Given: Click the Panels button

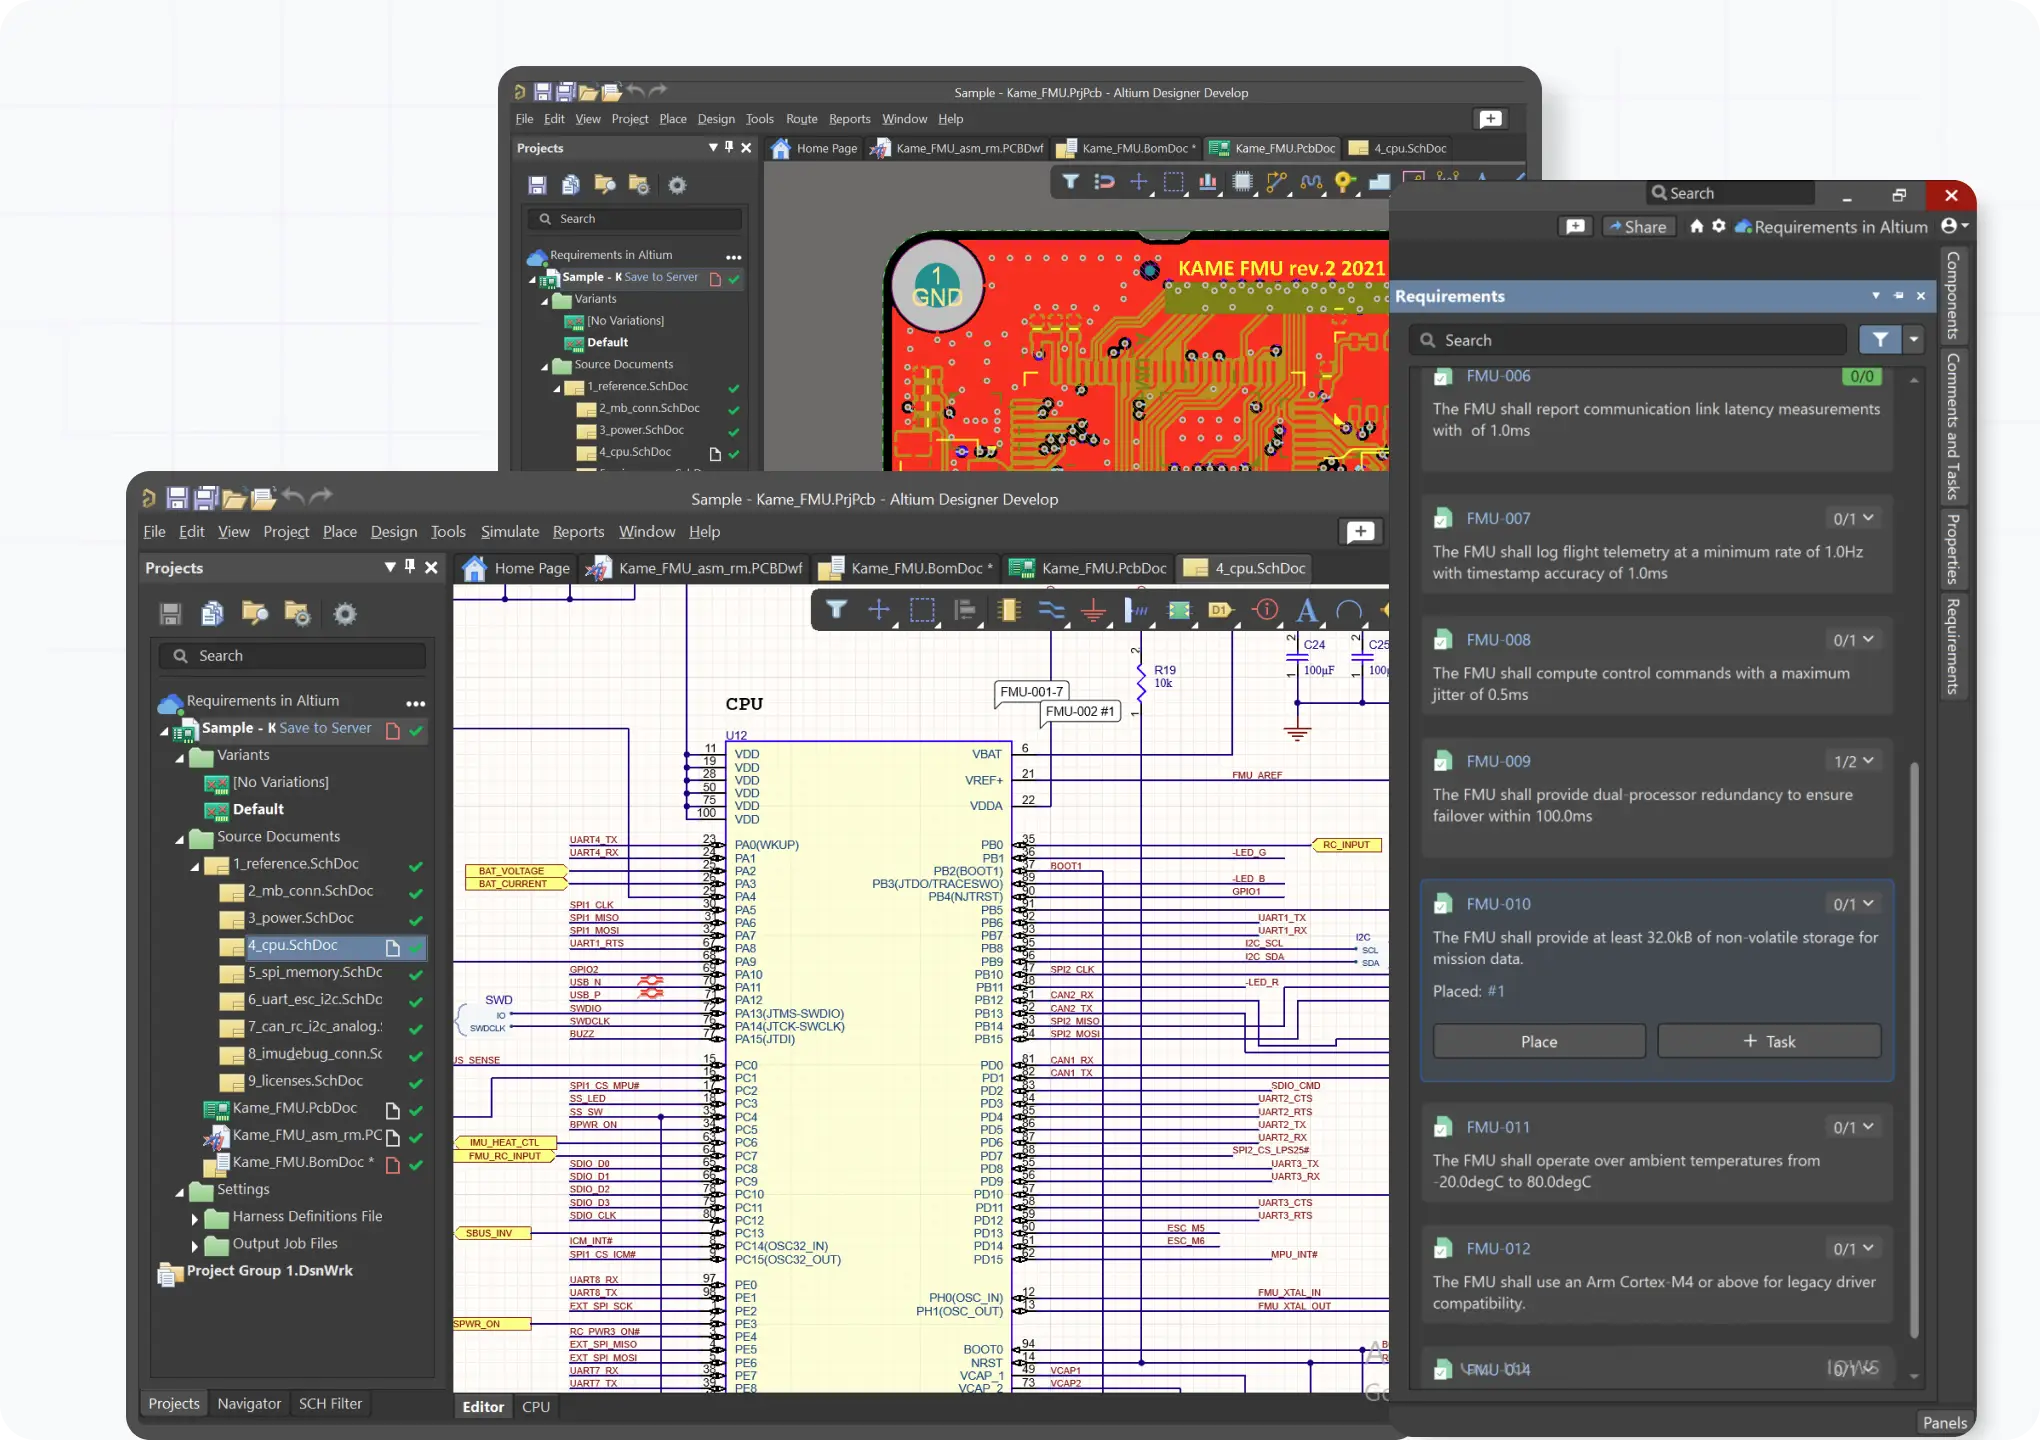Looking at the screenshot, I should pos(1944,1422).
